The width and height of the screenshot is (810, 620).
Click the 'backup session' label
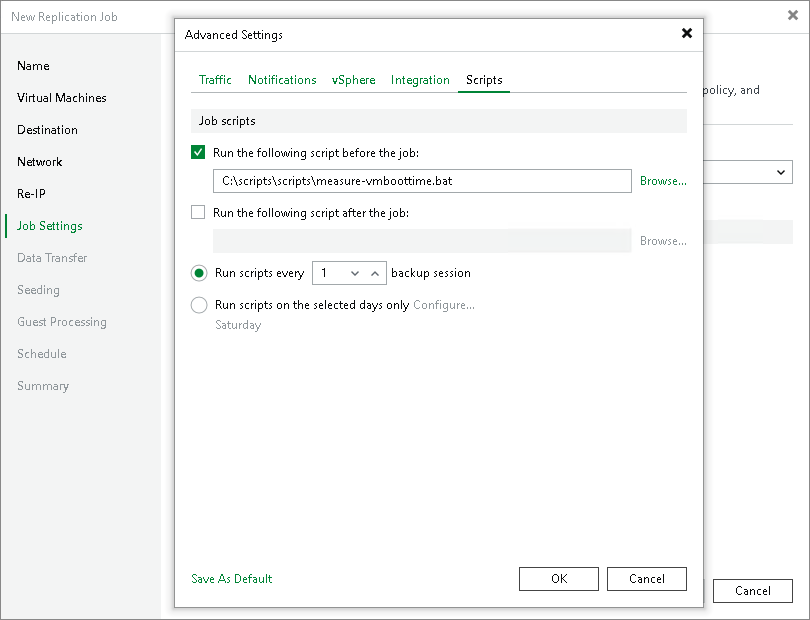point(431,273)
